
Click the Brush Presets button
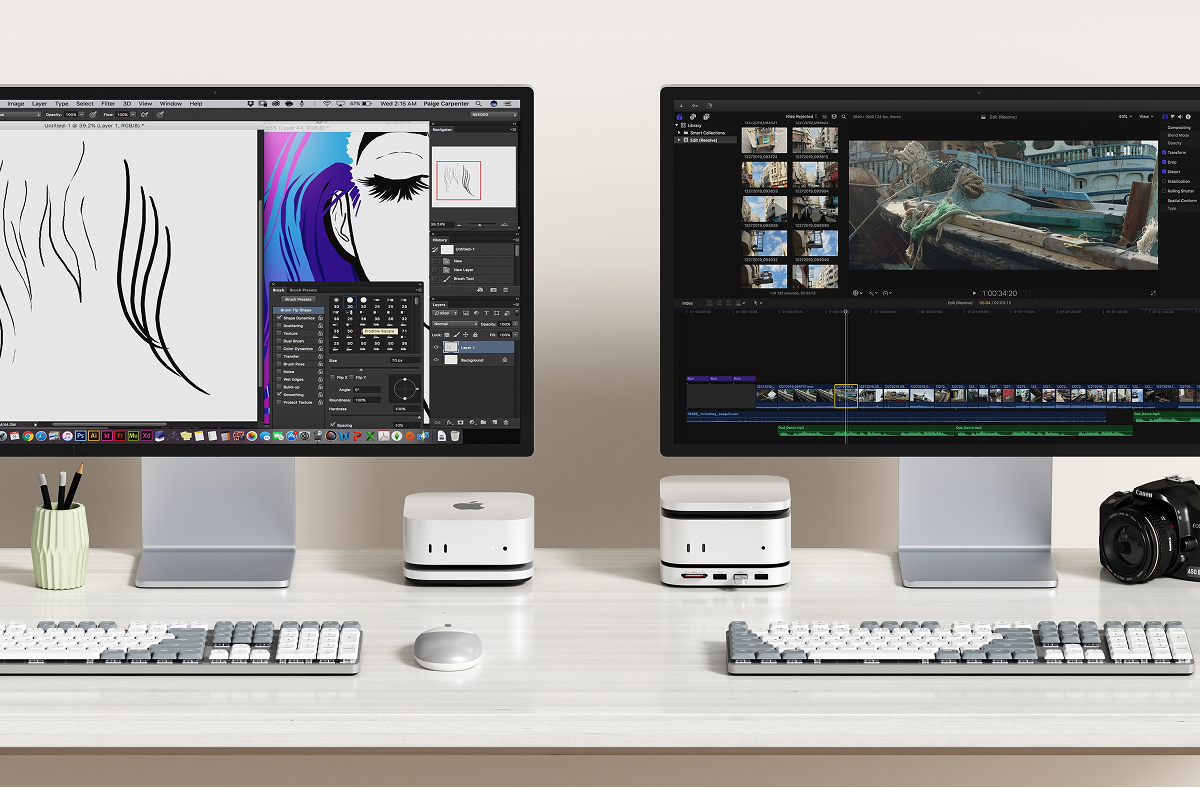299,299
